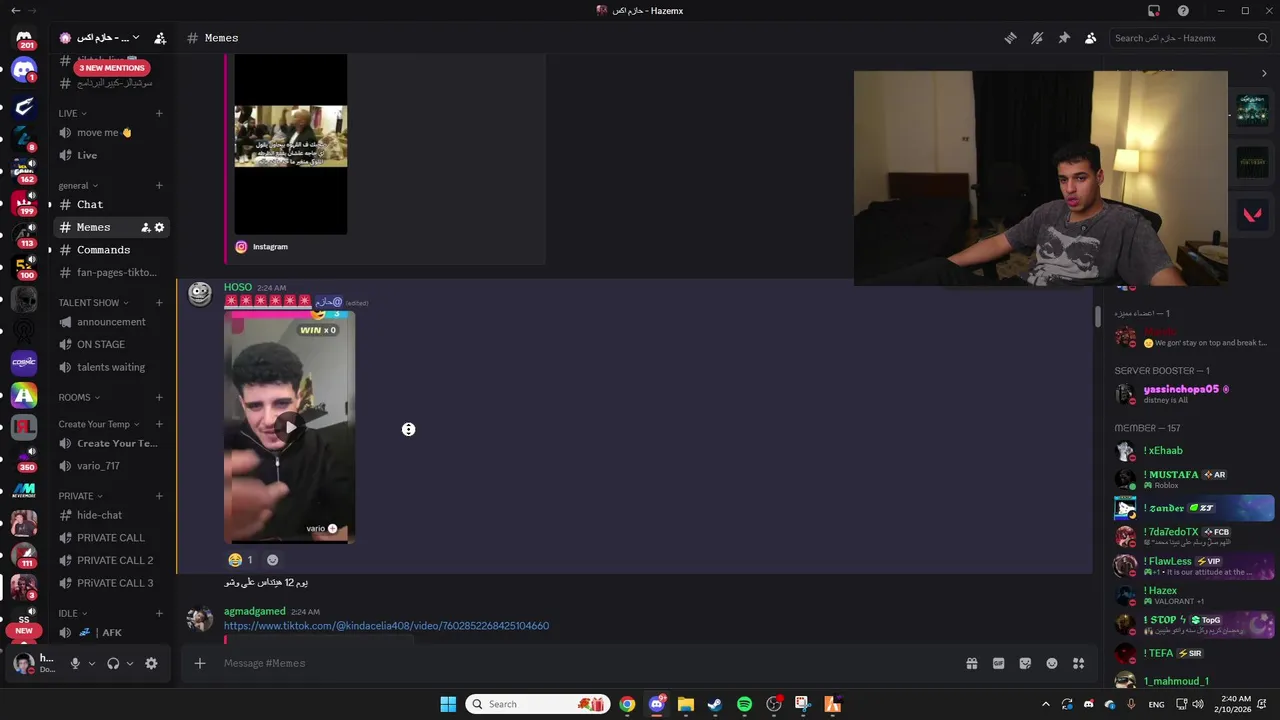Hide the member list panel
The width and height of the screenshot is (1280, 720).
[x=1091, y=38]
